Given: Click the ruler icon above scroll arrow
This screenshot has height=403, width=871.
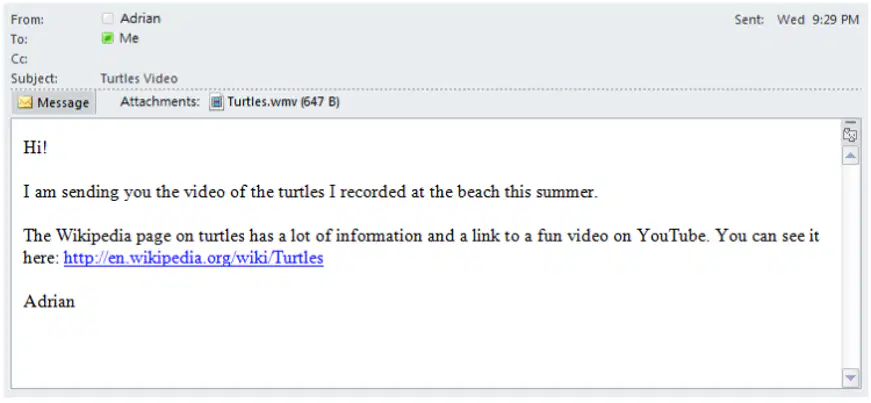Looking at the screenshot, I should coord(850,135).
